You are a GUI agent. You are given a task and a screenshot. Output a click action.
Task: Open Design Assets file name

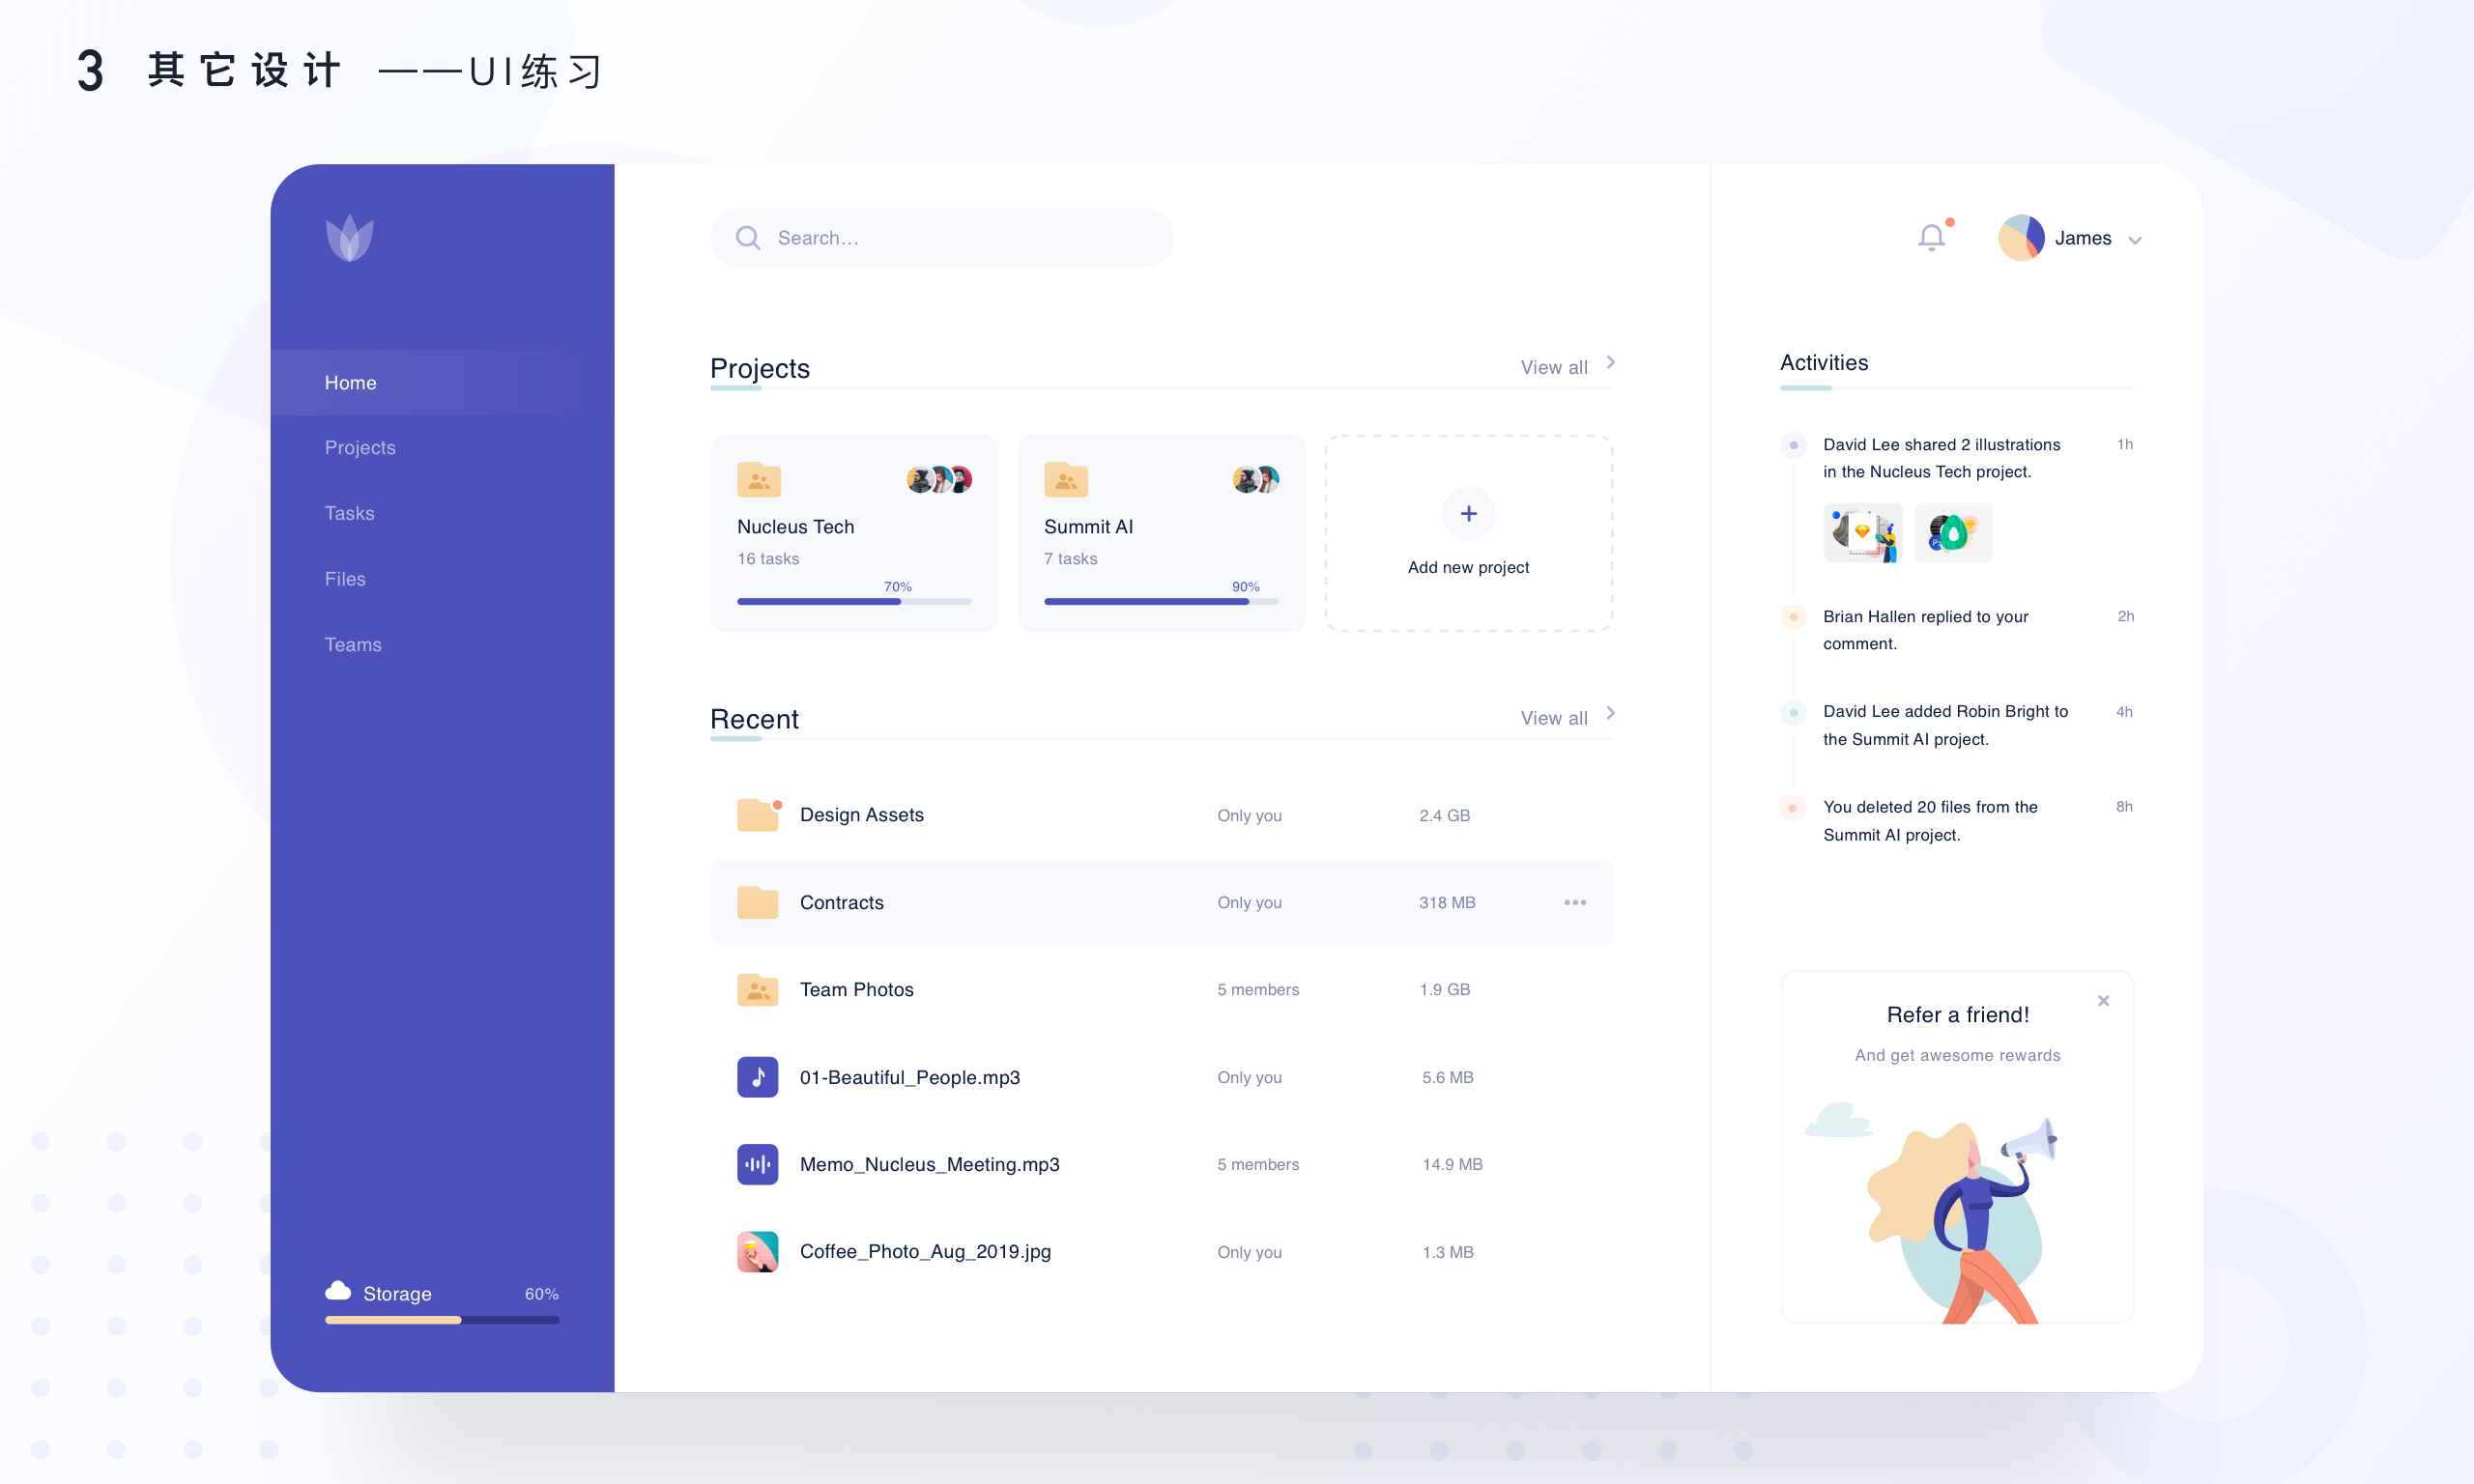[861, 815]
